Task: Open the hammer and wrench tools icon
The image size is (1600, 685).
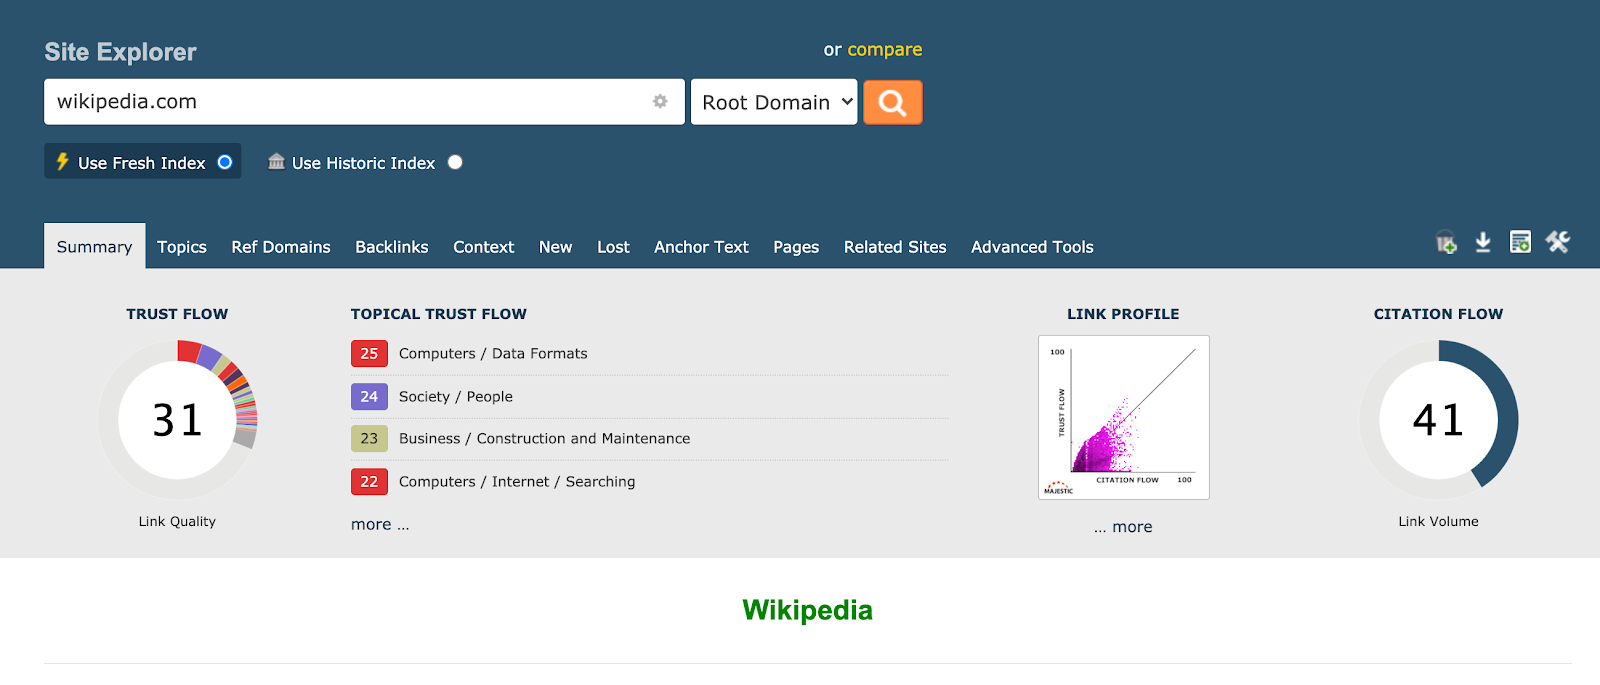Action: coord(1558,242)
